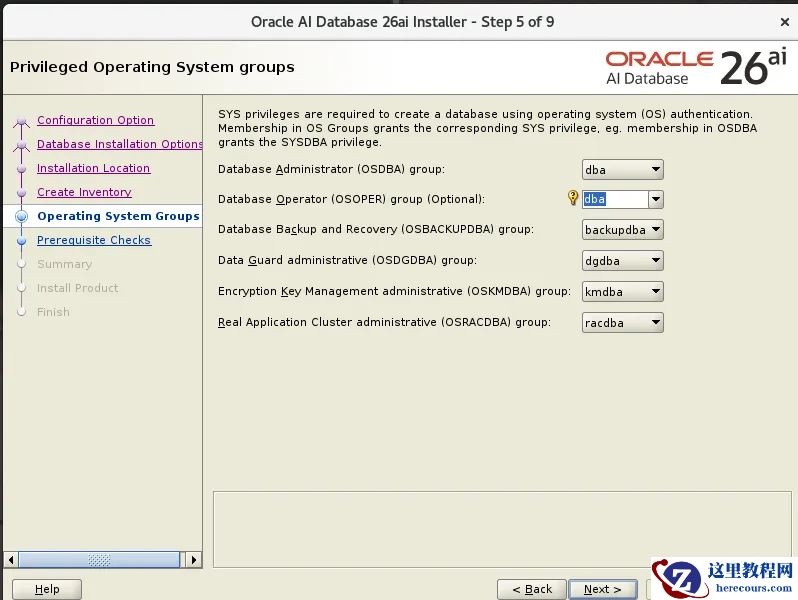This screenshot has height=600, width=798.
Task: Click the Privileged Operating System groups heading
Action: [152, 67]
